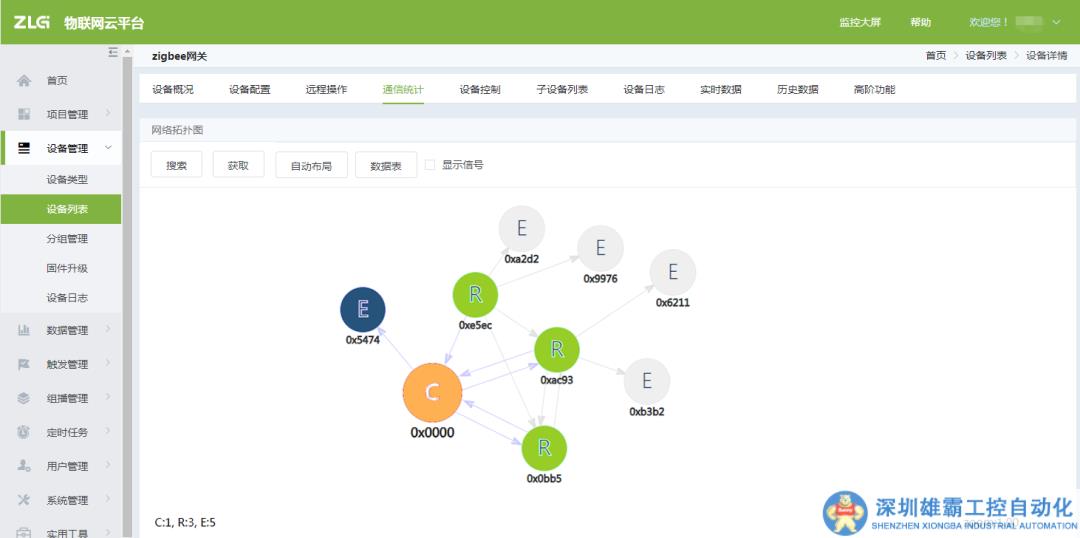Screen dimensions: 1080x538
Task: Collapse the sidebar with the top toggle icon
Action: click(113, 52)
